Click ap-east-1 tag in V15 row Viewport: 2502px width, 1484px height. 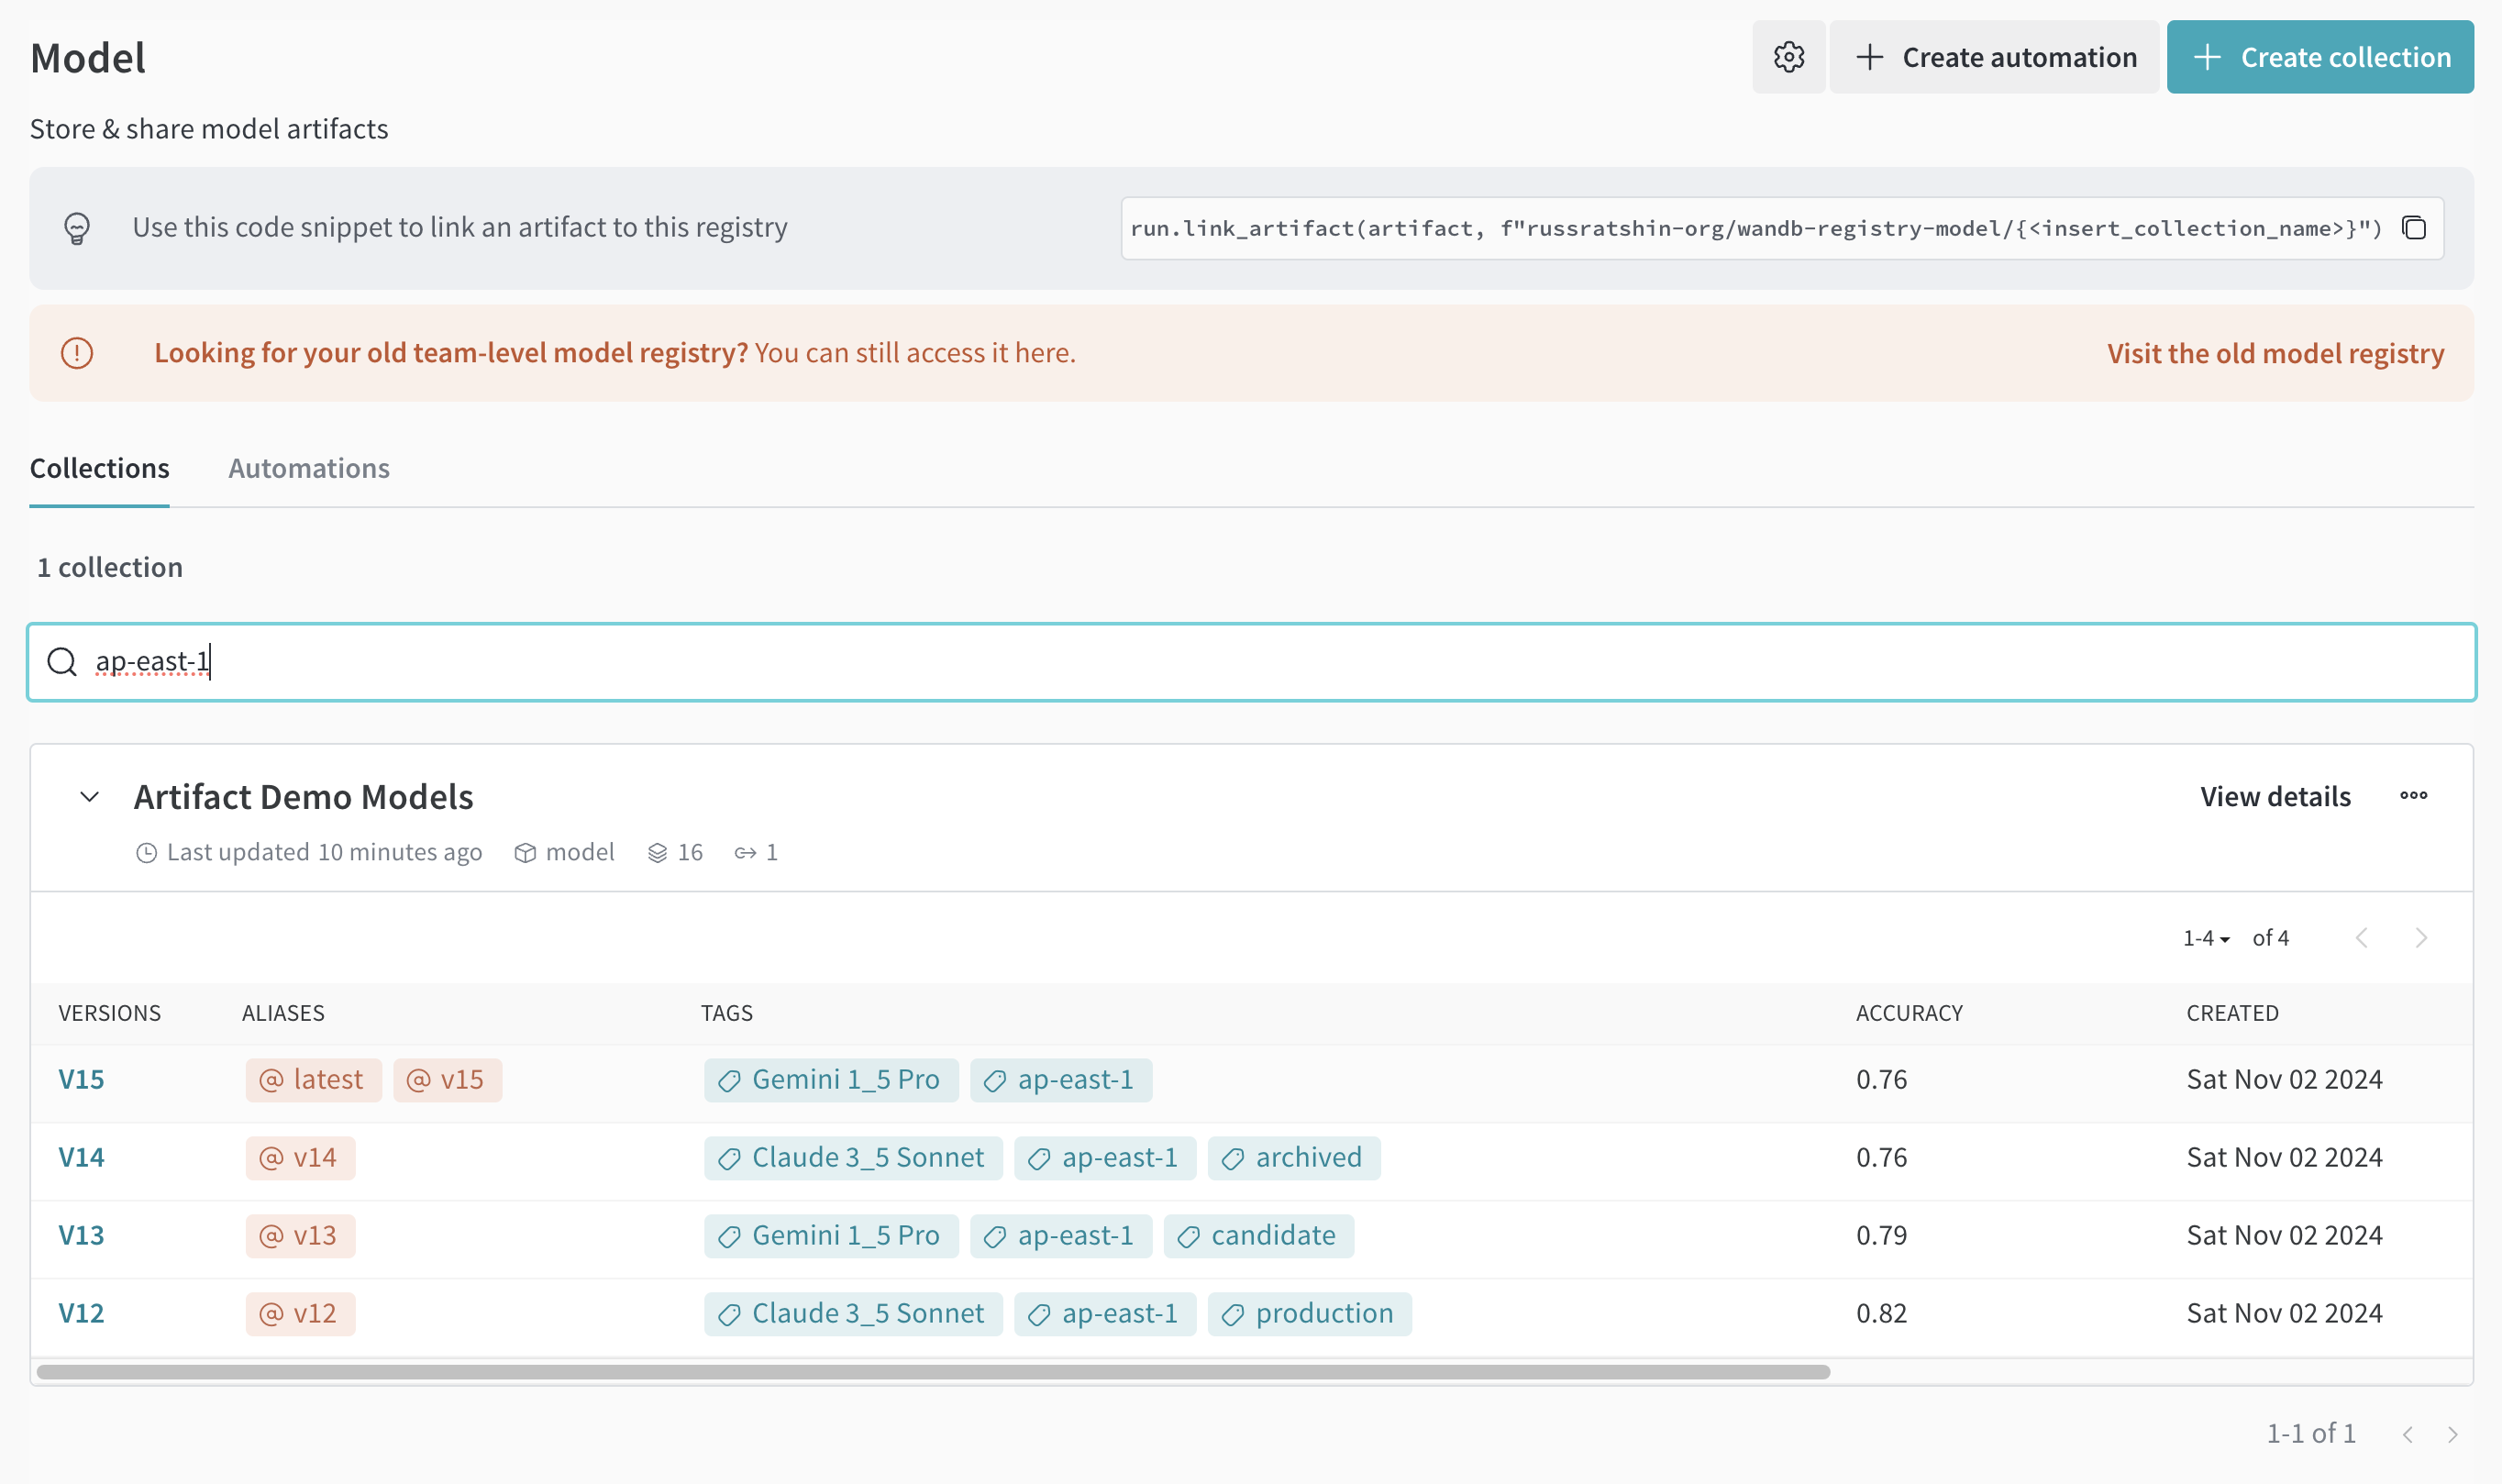pos(1061,1080)
